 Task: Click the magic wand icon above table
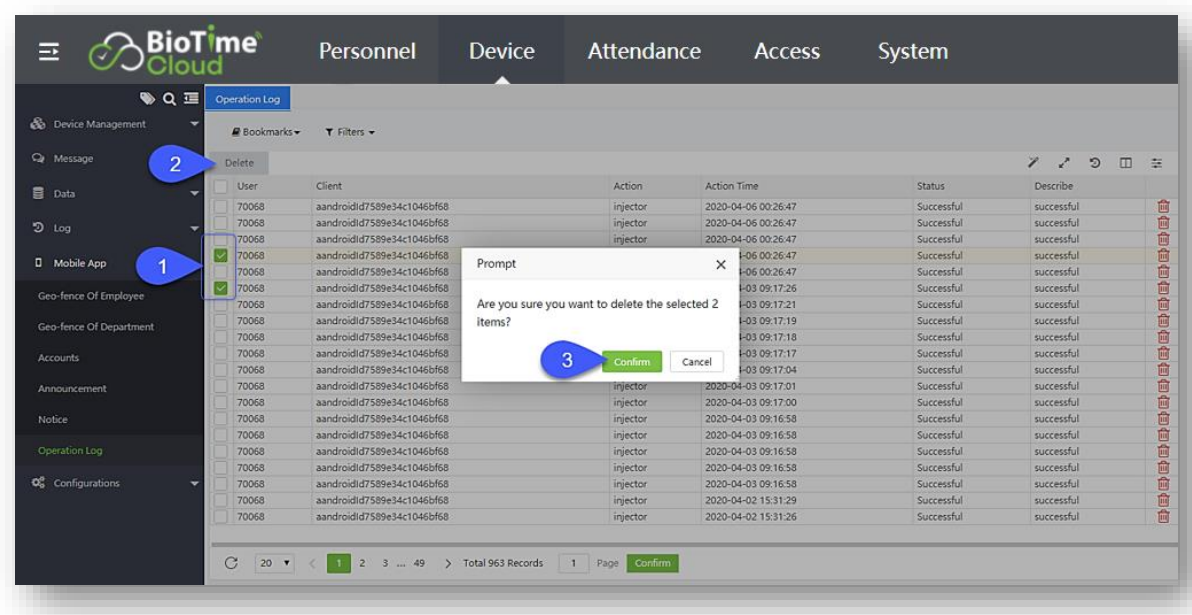pos(1035,163)
